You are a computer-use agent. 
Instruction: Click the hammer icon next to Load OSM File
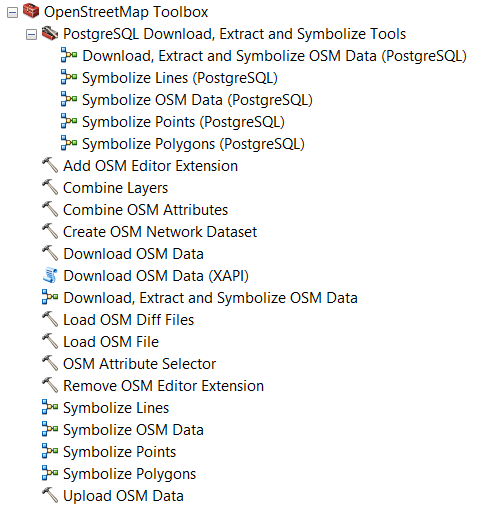coord(50,341)
